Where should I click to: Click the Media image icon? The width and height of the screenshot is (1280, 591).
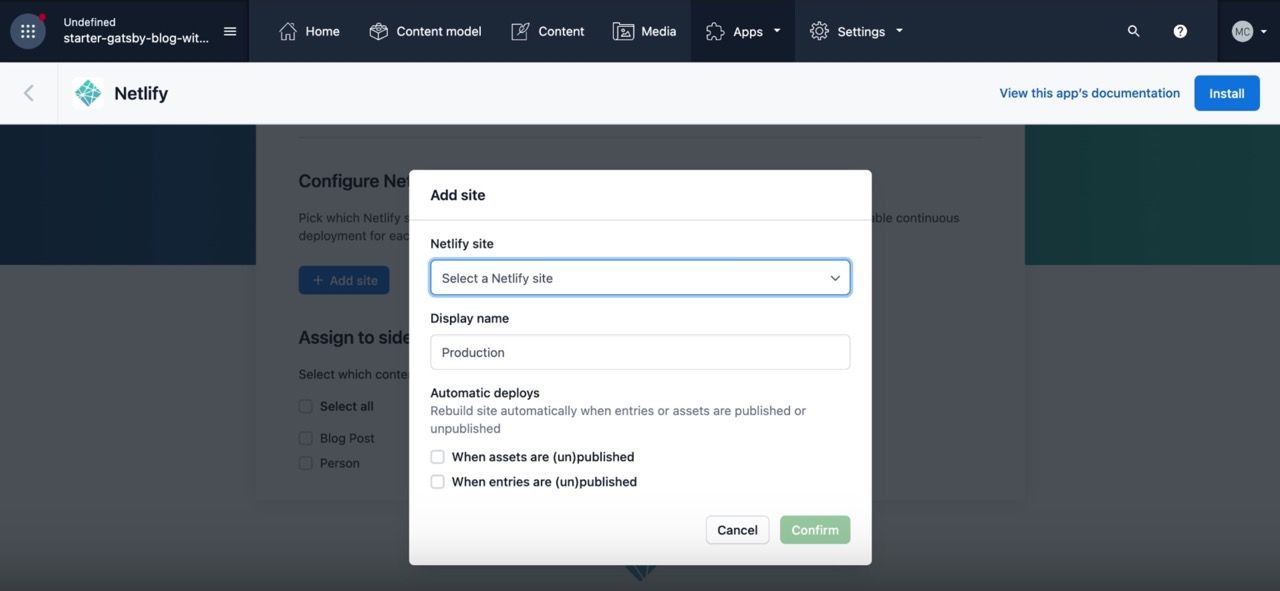(x=623, y=31)
